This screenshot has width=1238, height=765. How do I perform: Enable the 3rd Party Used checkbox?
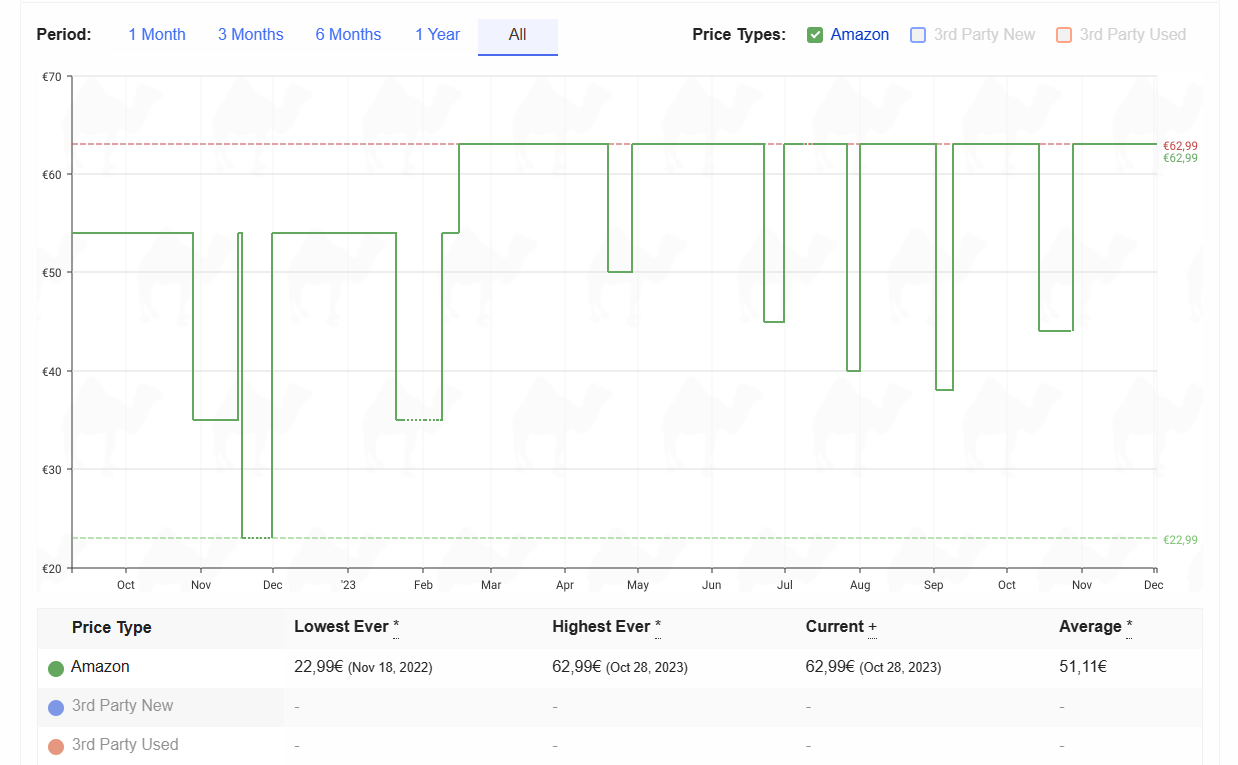(x=1064, y=35)
